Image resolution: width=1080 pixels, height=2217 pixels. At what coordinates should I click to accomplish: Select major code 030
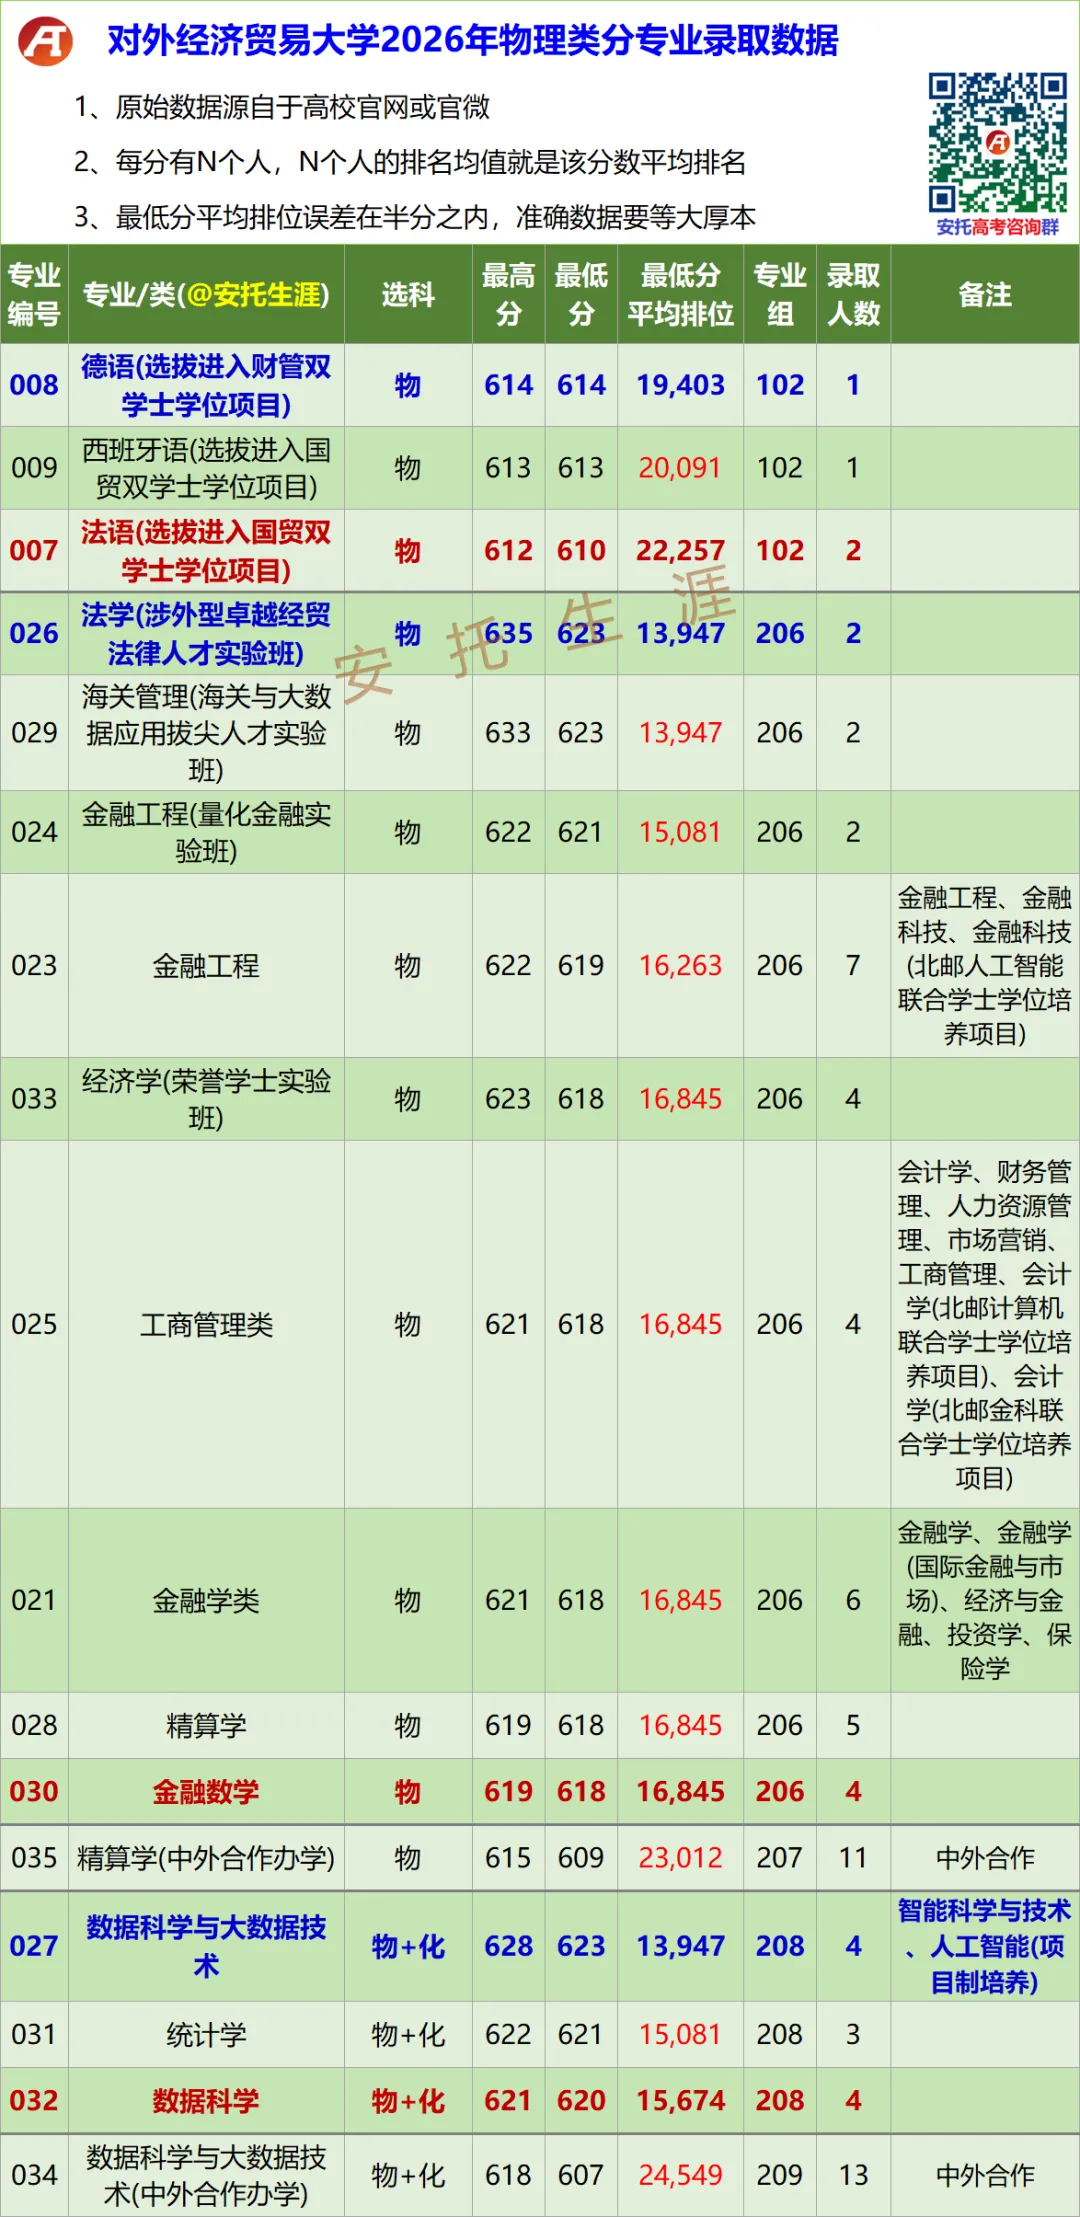point(34,1792)
